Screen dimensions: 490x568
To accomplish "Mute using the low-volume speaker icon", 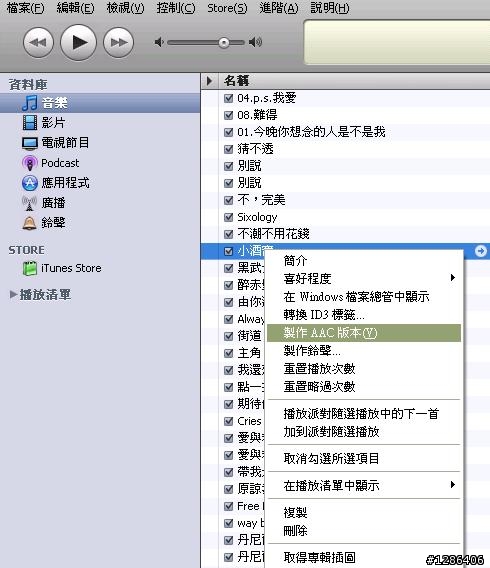I will [x=159, y=42].
